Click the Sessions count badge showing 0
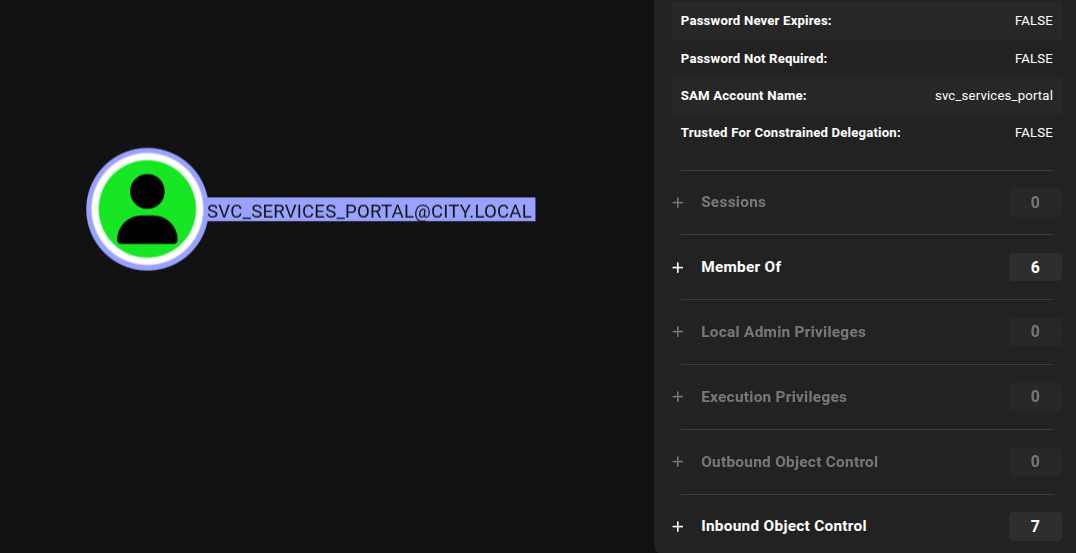The image size is (1076, 553). point(1035,202)
